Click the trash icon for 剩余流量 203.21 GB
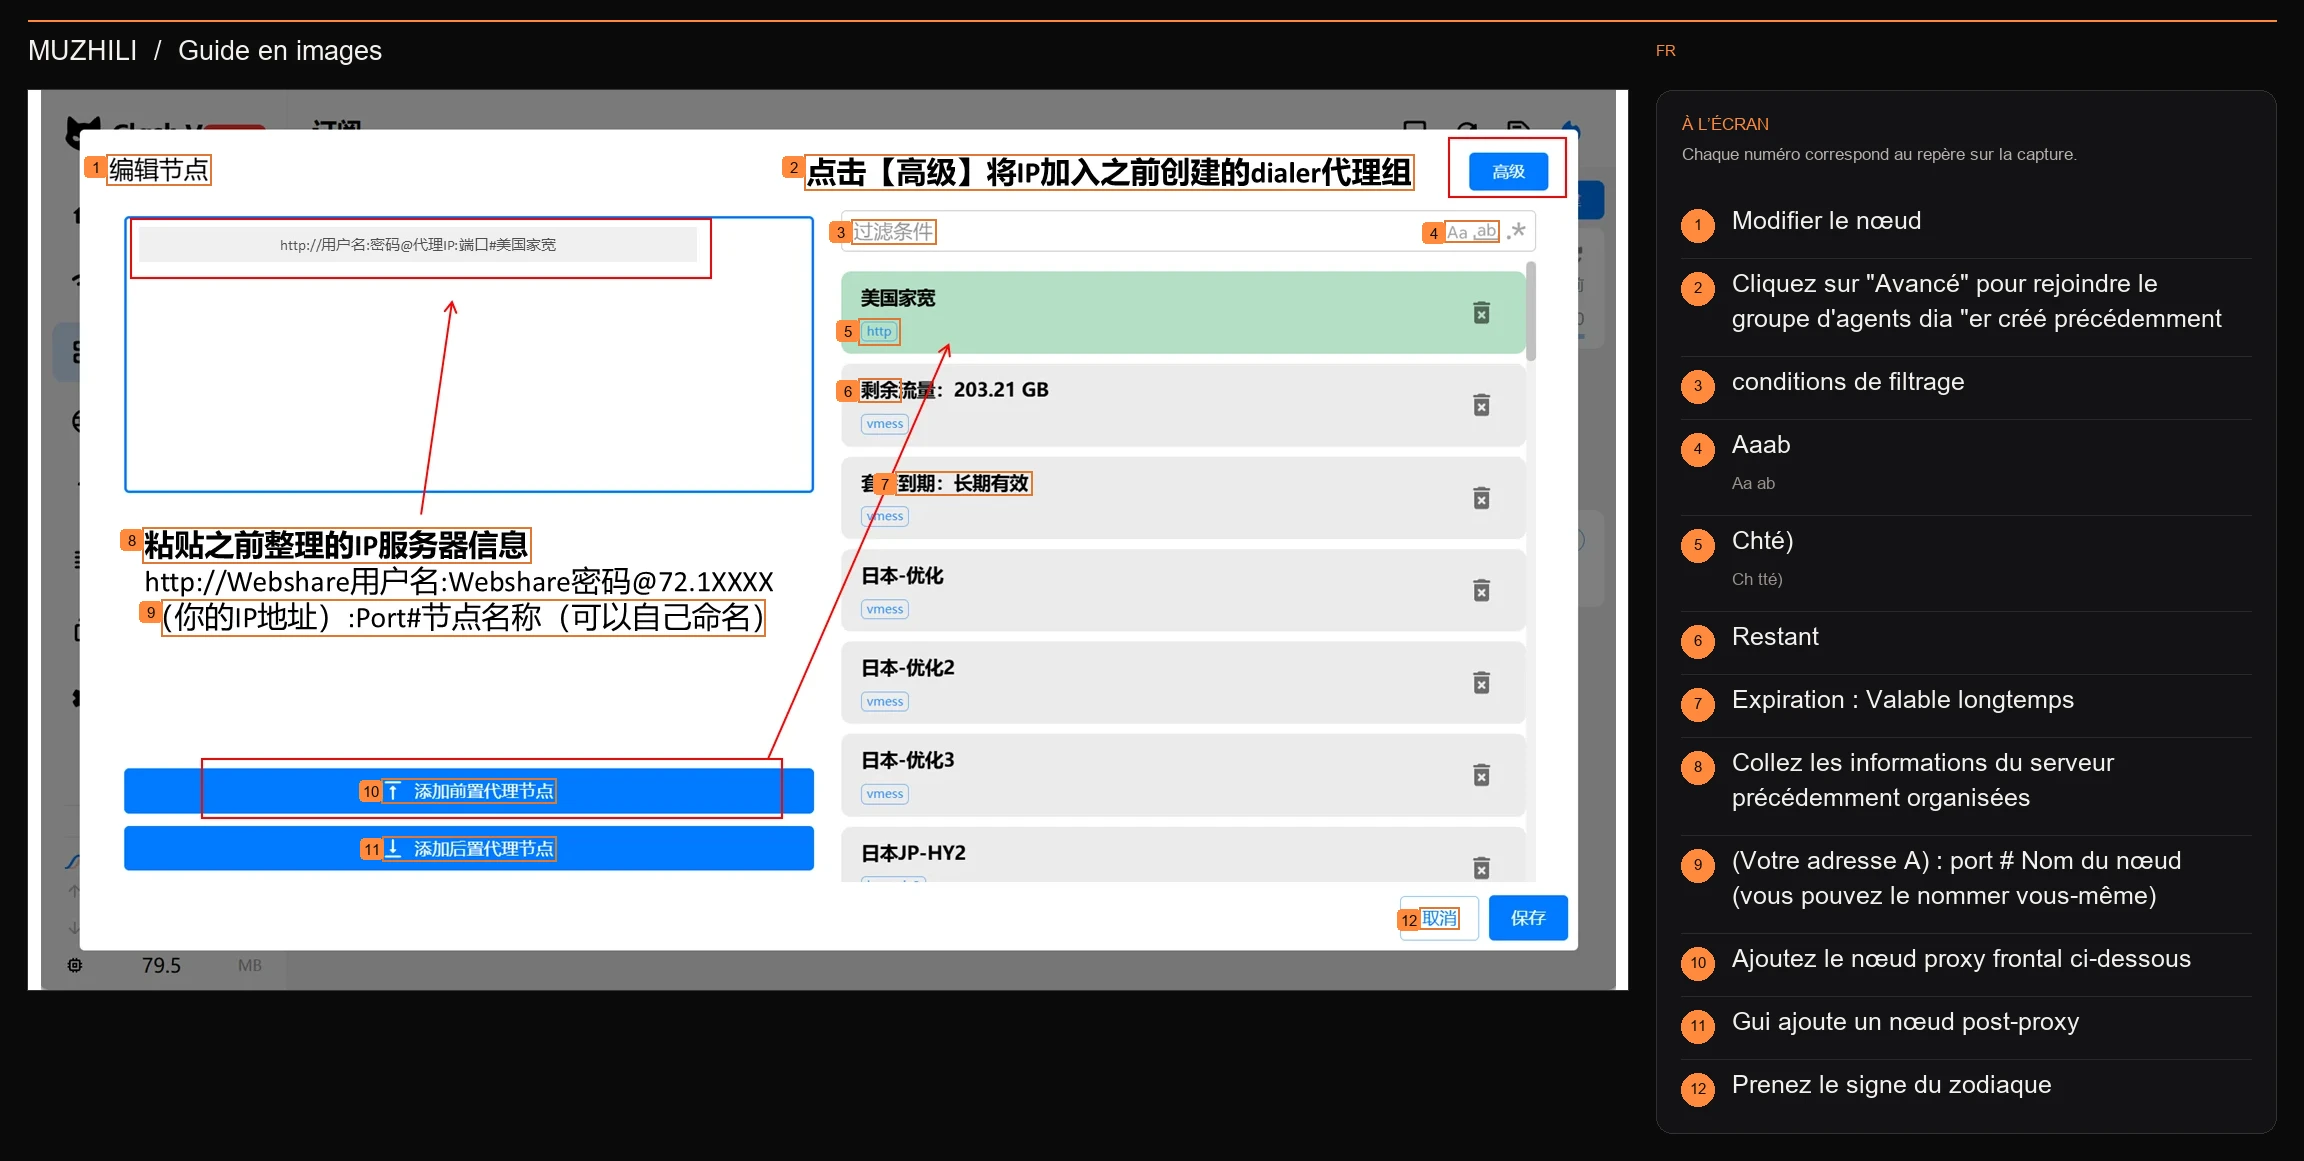2304x1161 pixels. point(1481,405)
